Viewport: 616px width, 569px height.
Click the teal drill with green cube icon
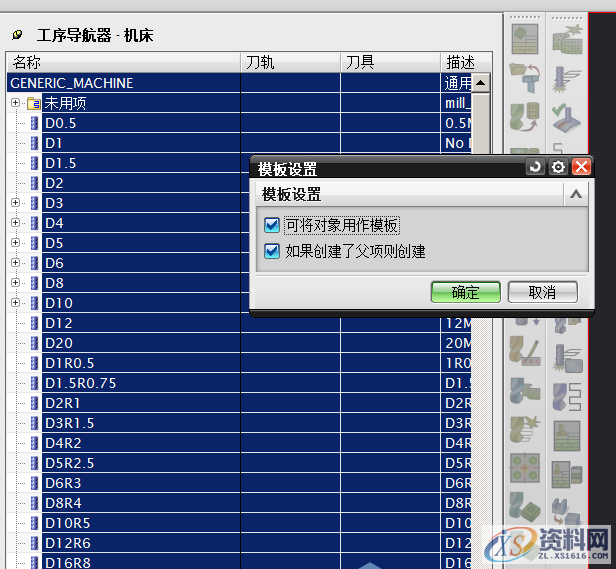524,507
